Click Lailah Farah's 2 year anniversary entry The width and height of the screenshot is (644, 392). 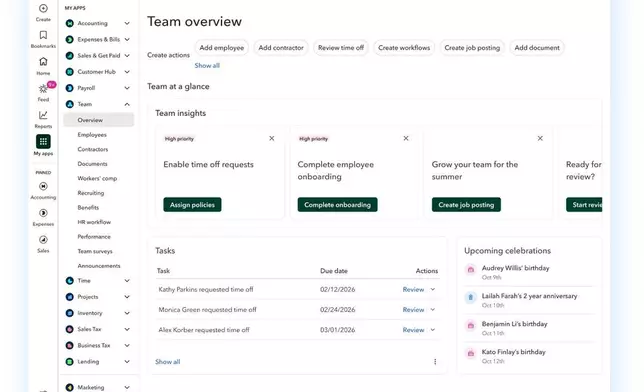(529, 300)
